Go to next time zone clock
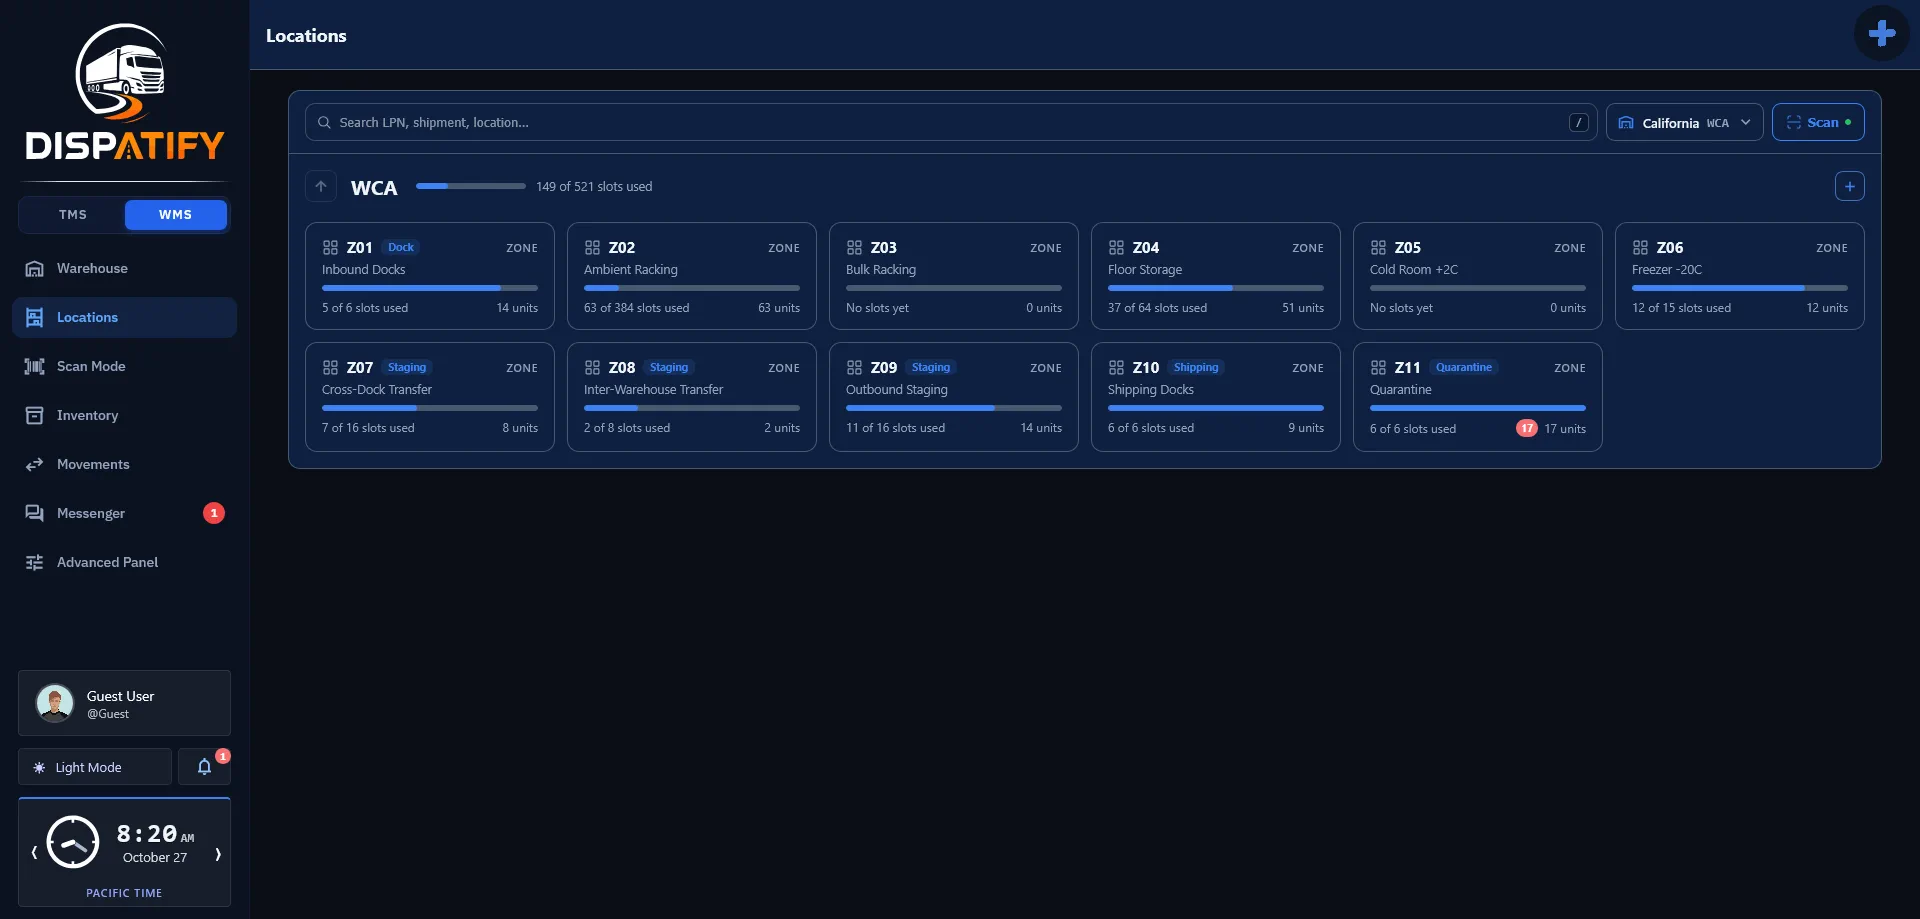1920x919 pixels. [218, 853]
